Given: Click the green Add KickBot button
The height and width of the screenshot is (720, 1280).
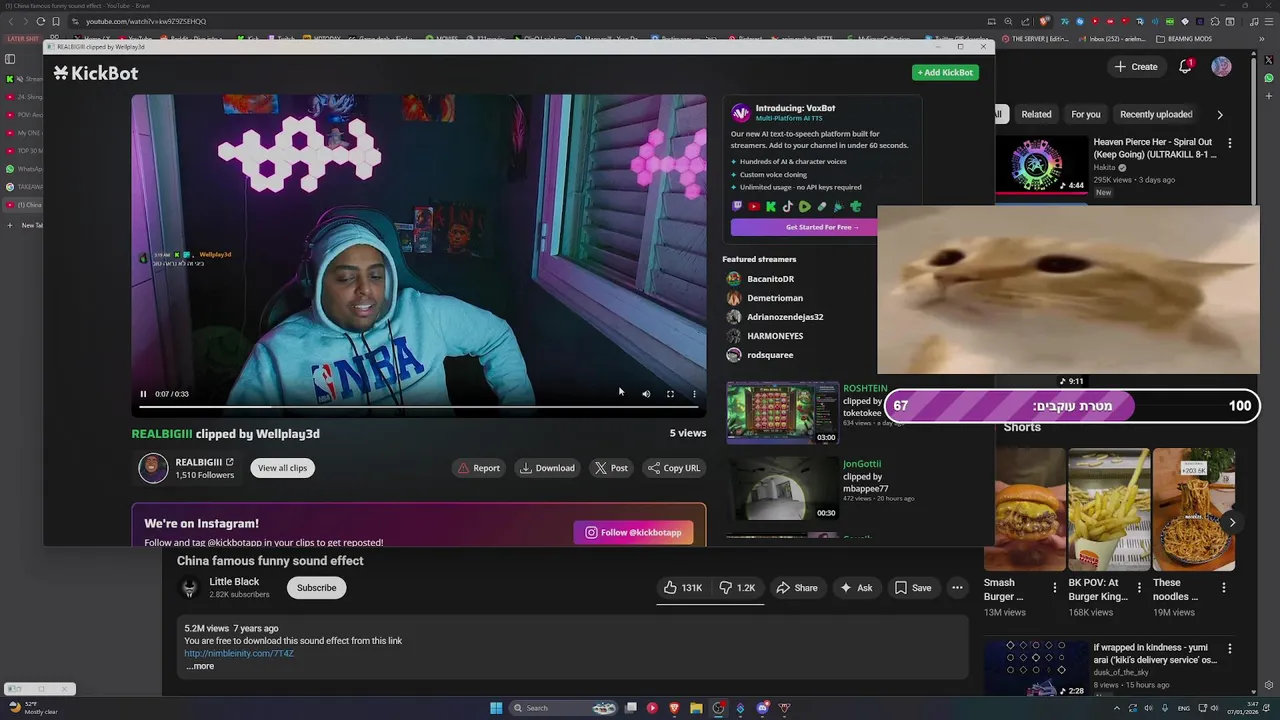Looking at the screenshot, I should (x=945, y=72).
